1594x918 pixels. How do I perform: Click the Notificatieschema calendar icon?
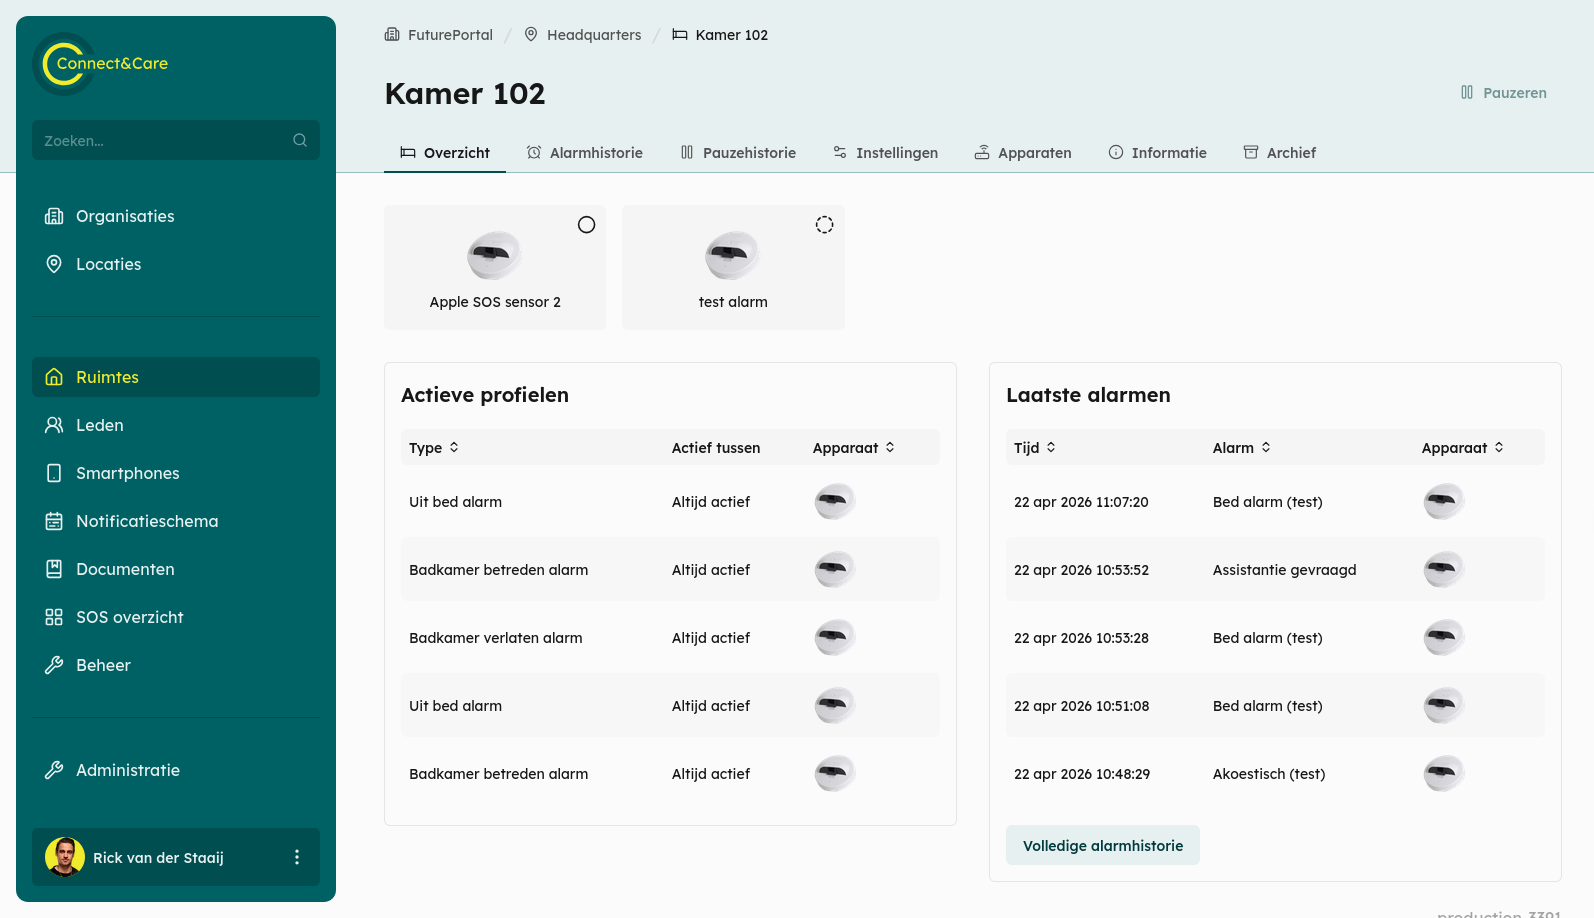coord(54,521)
